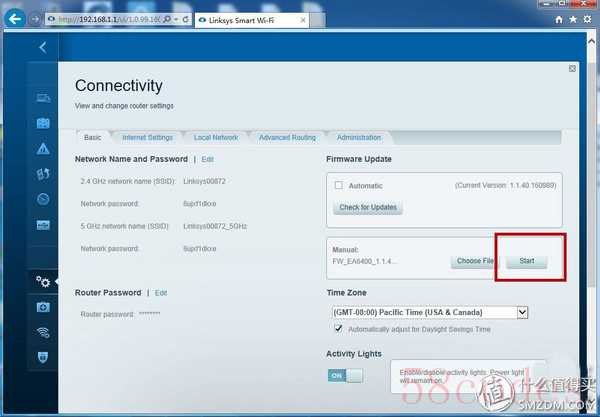Switch to the Local Network tab

pyautogui.click(x=216, y=137)
